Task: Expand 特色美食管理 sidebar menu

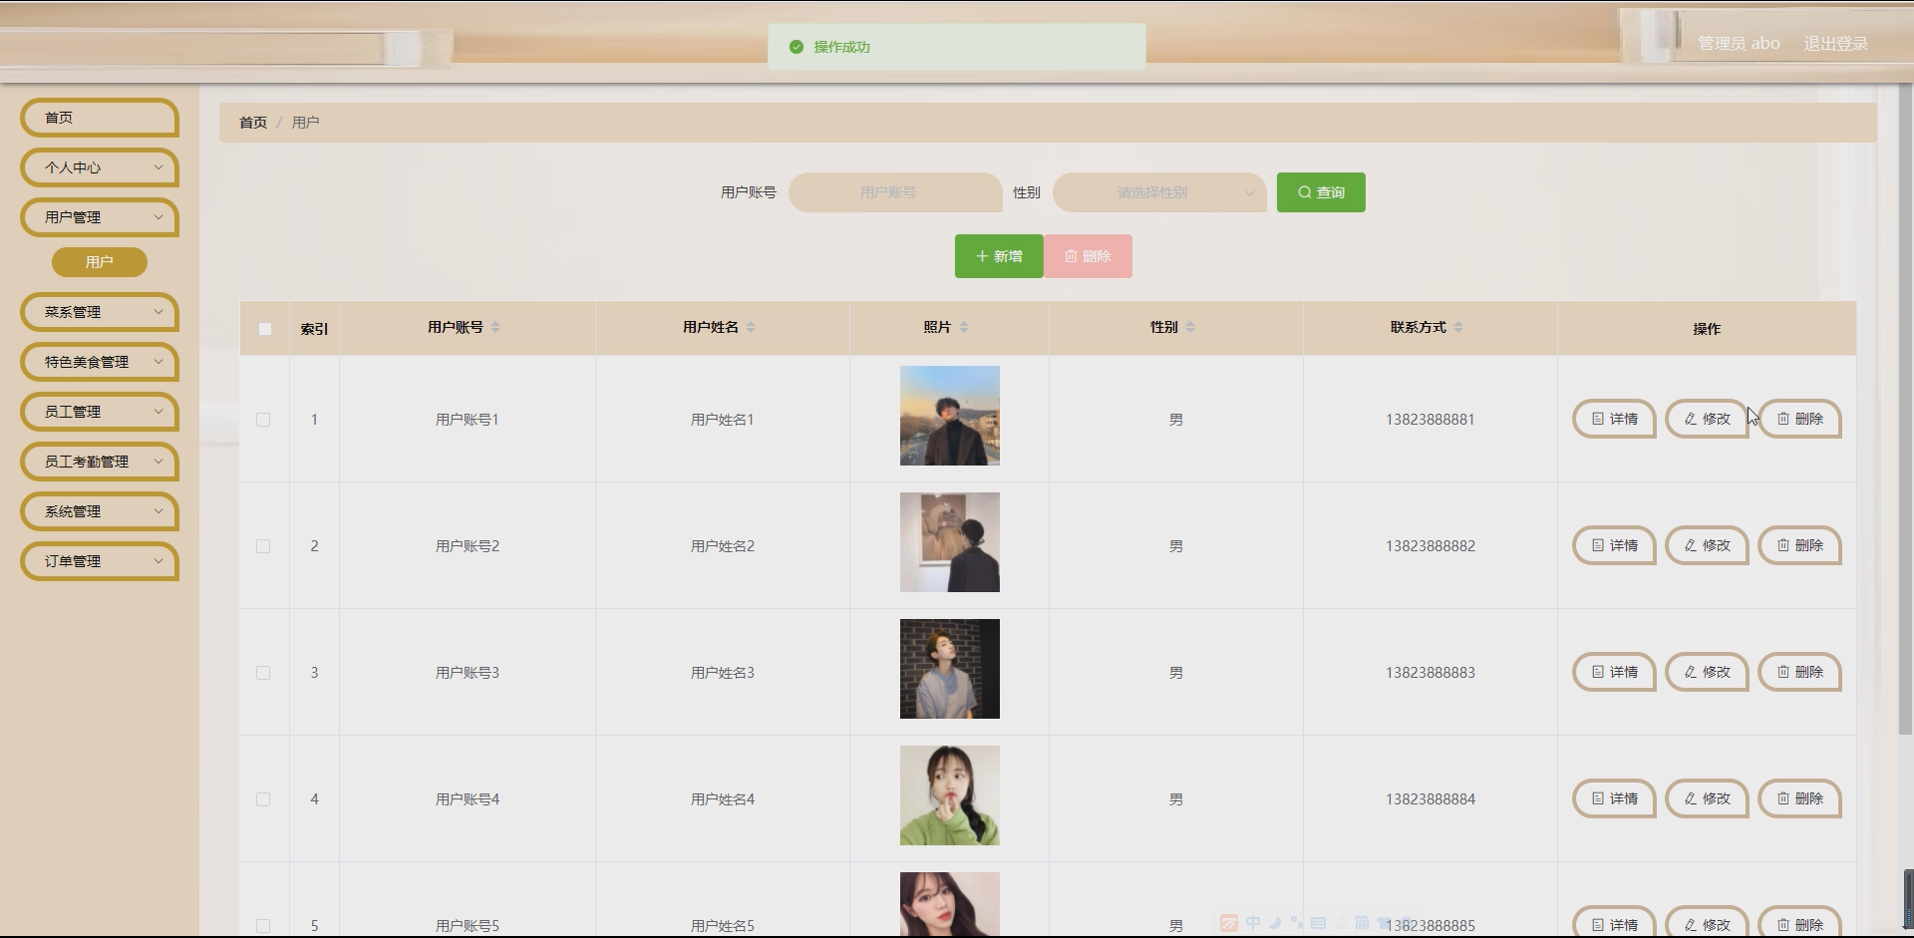Action: (99, 362)
